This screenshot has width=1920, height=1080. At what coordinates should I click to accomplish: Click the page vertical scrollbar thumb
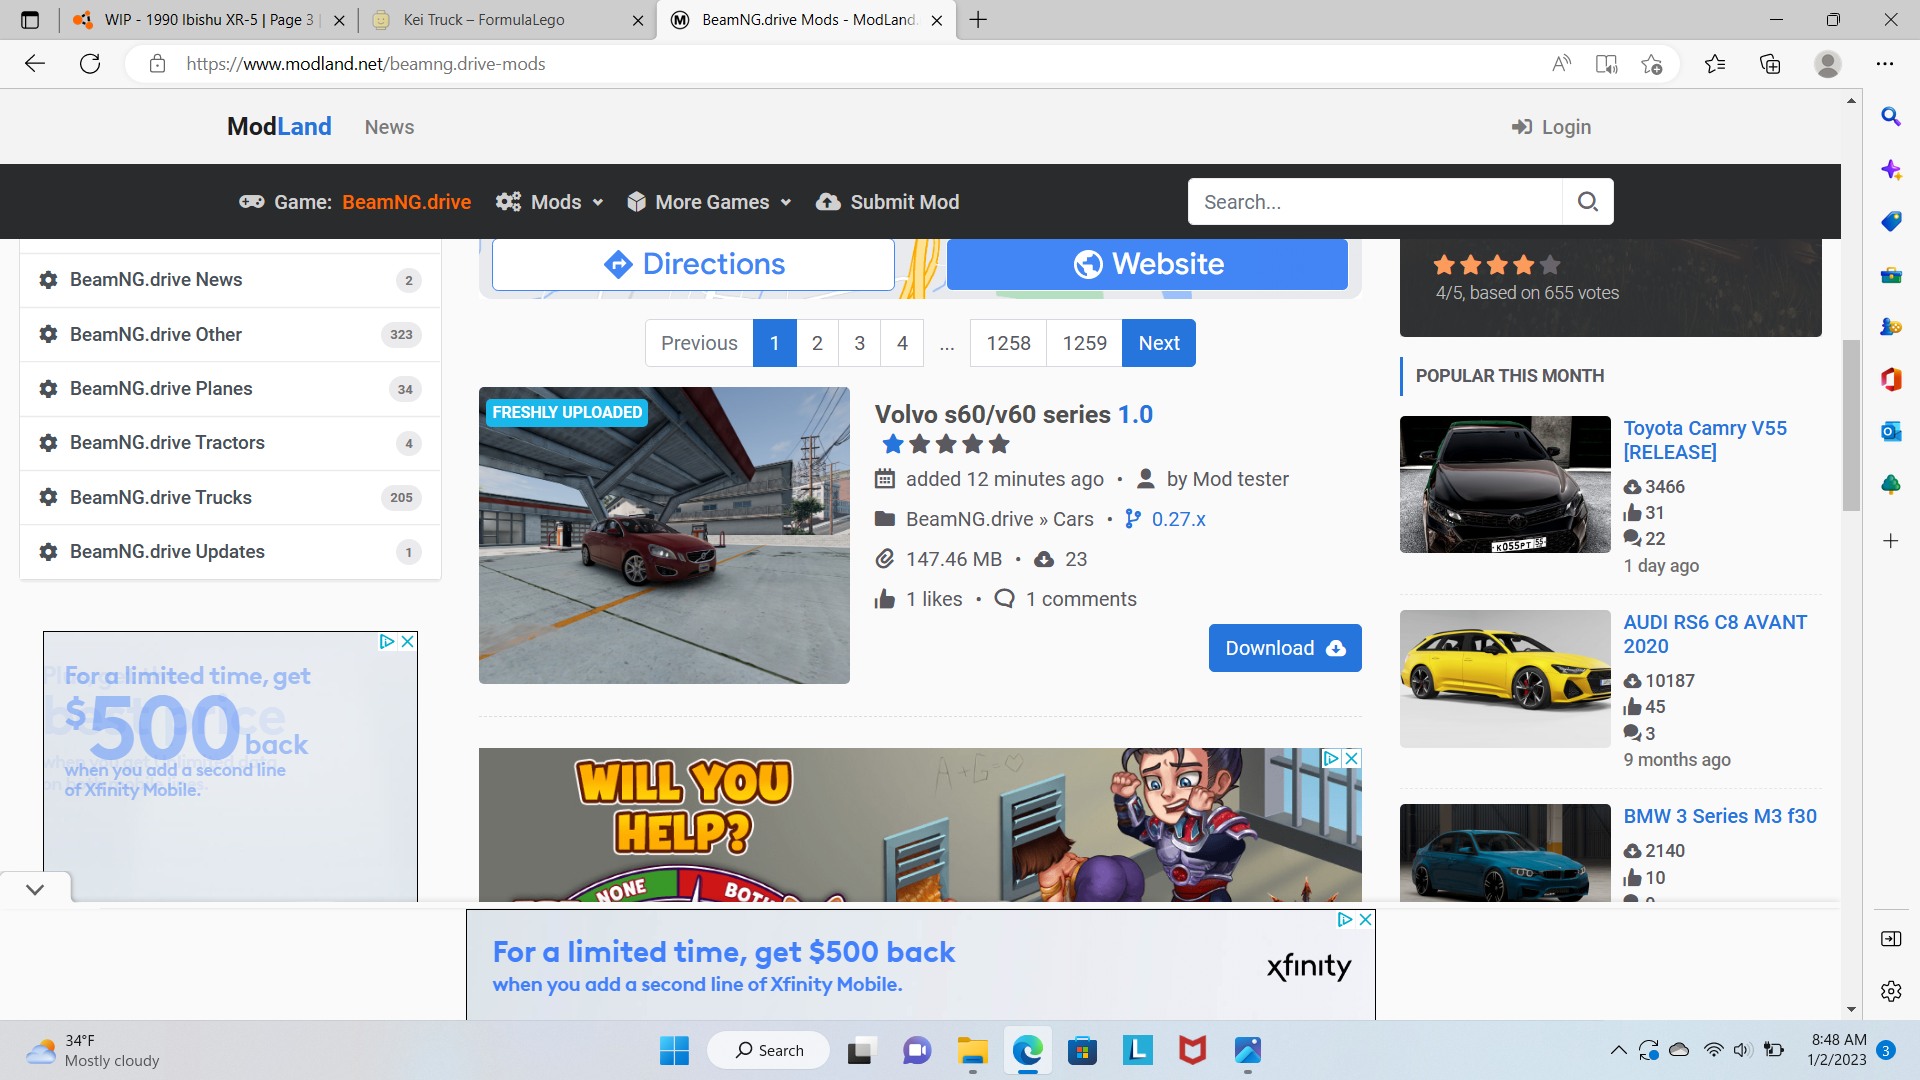coord(1851,425)
